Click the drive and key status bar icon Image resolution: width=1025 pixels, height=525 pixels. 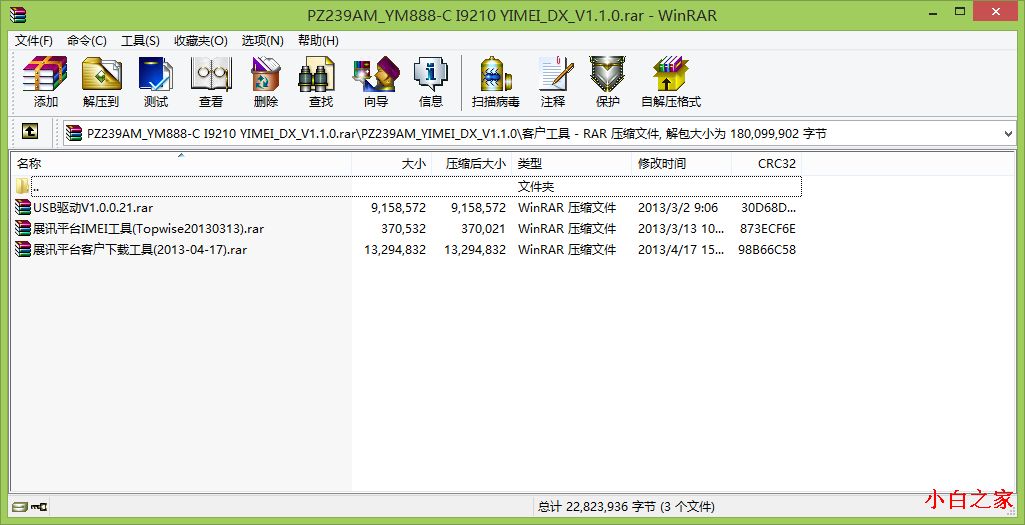click(x=29, y=506)
